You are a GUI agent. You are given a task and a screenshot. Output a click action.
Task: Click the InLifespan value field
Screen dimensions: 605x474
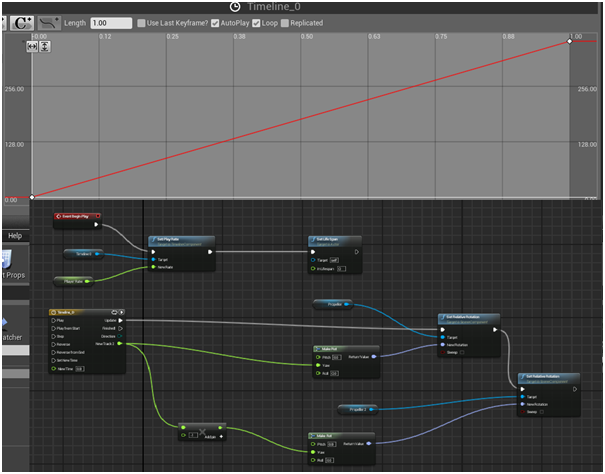(x=341, y=269)
